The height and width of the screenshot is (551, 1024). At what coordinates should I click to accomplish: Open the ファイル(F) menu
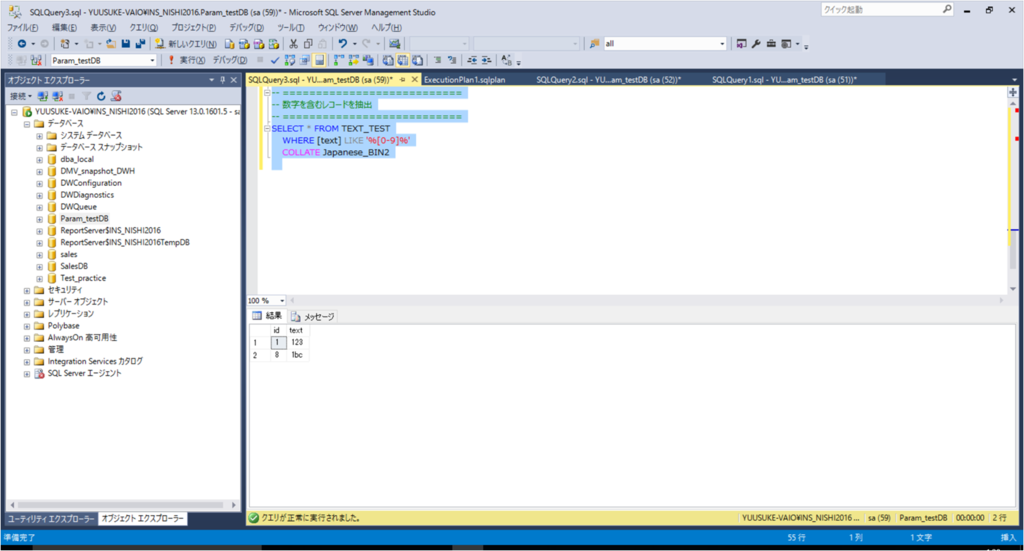[22, 27]
